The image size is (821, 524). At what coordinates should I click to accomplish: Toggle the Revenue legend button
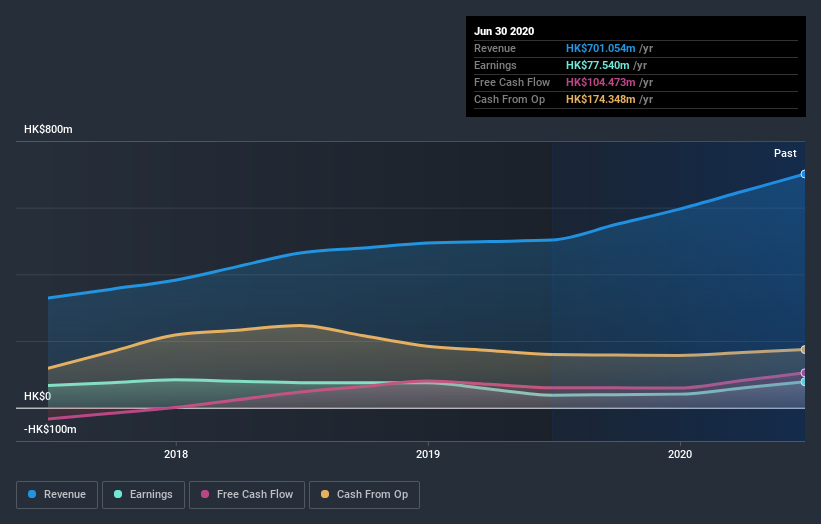pyautogui.click(x=57, y=495)
